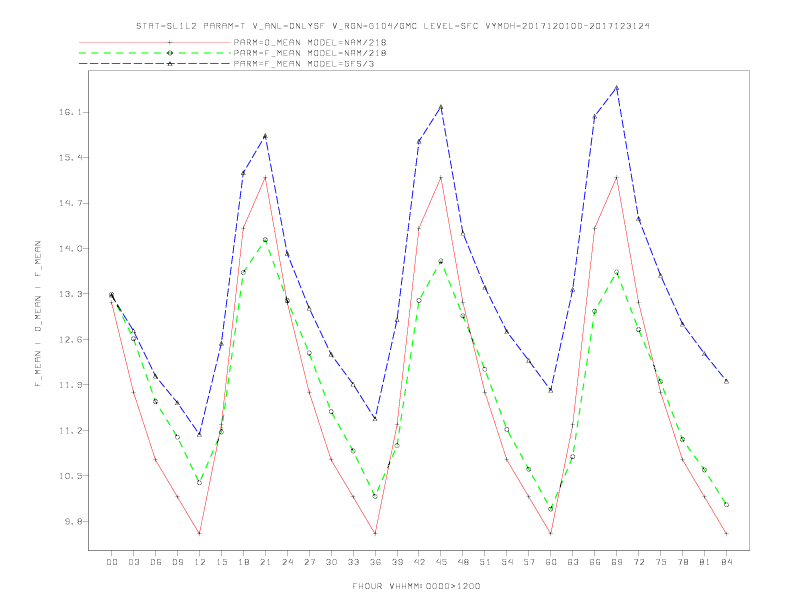Click x-axis tick label 15

pos(221,562)
